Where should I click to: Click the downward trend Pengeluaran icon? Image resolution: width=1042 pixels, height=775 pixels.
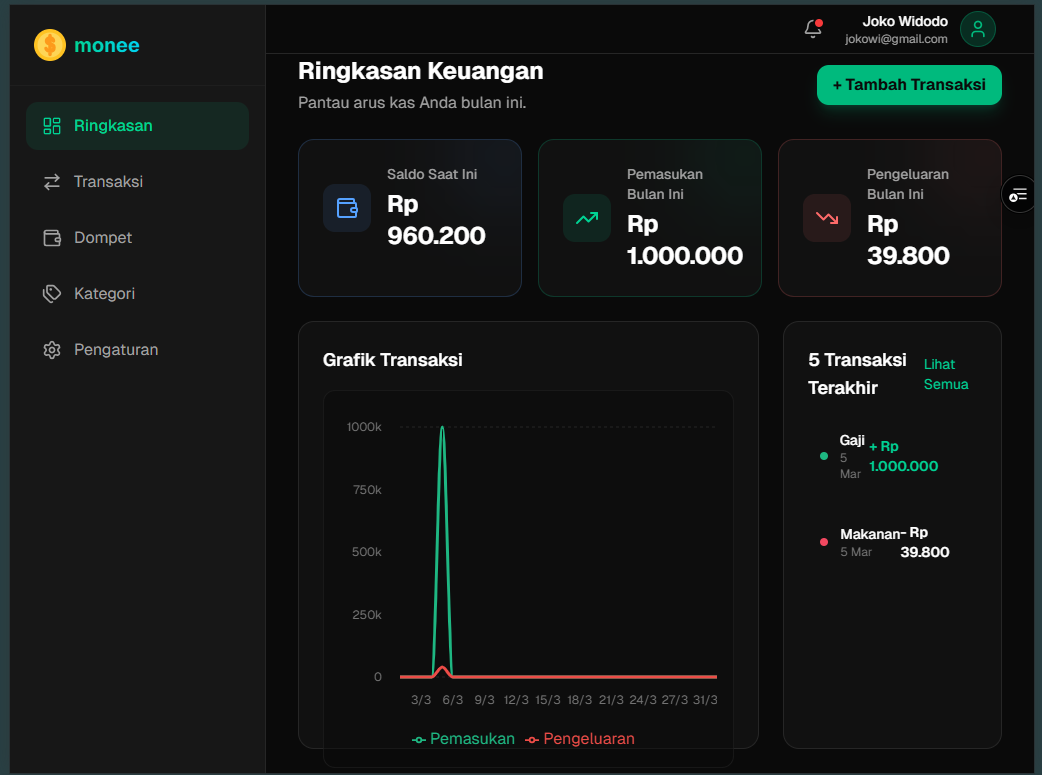tap(827, 218)
